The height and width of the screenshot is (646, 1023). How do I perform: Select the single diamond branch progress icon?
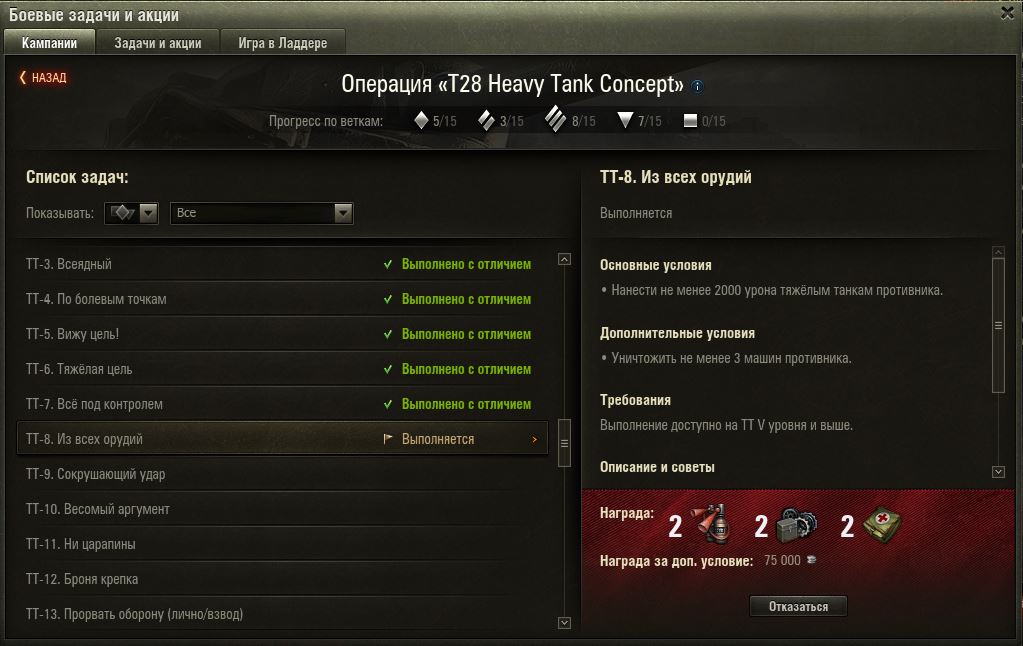point(421,120)
